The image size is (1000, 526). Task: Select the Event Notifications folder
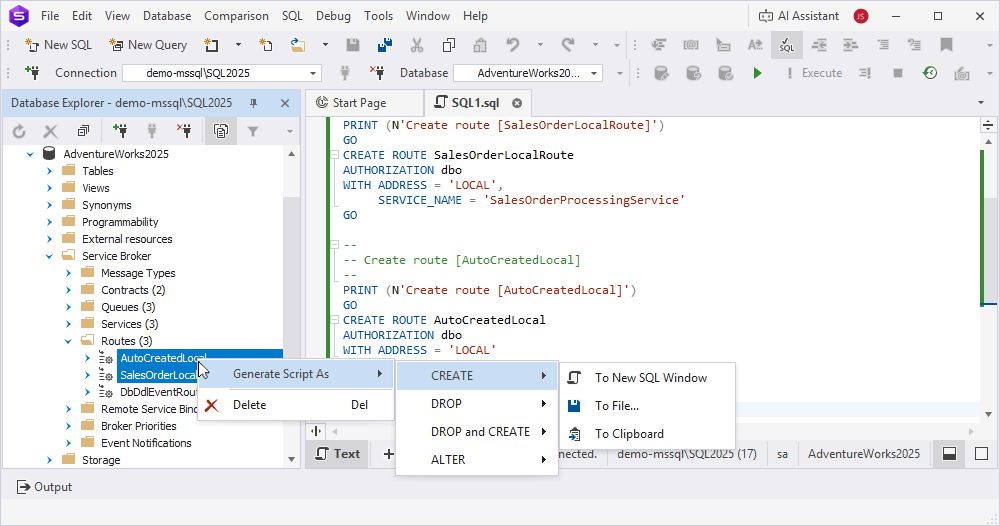click(x=146, y=443)
